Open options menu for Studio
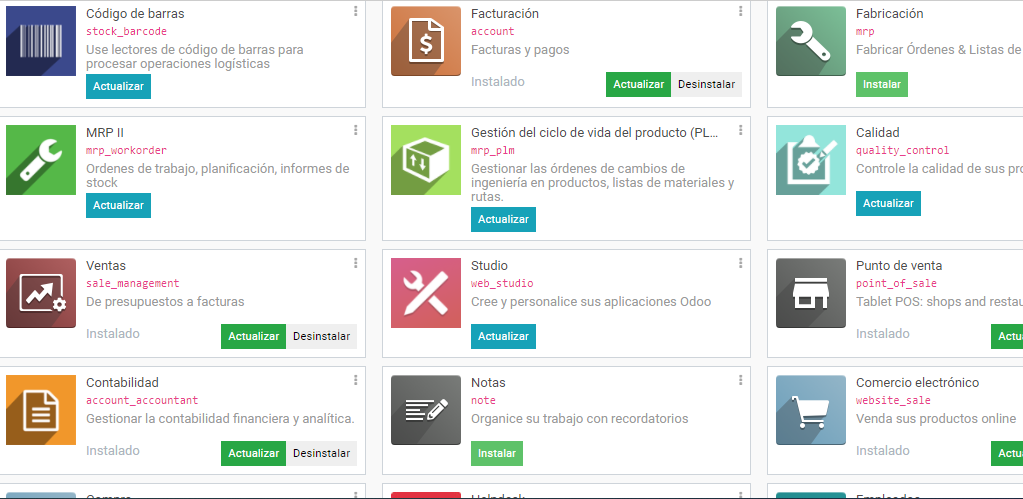Image resolution: width=1023 pixels, height=499 pixels. coord(741,263)
